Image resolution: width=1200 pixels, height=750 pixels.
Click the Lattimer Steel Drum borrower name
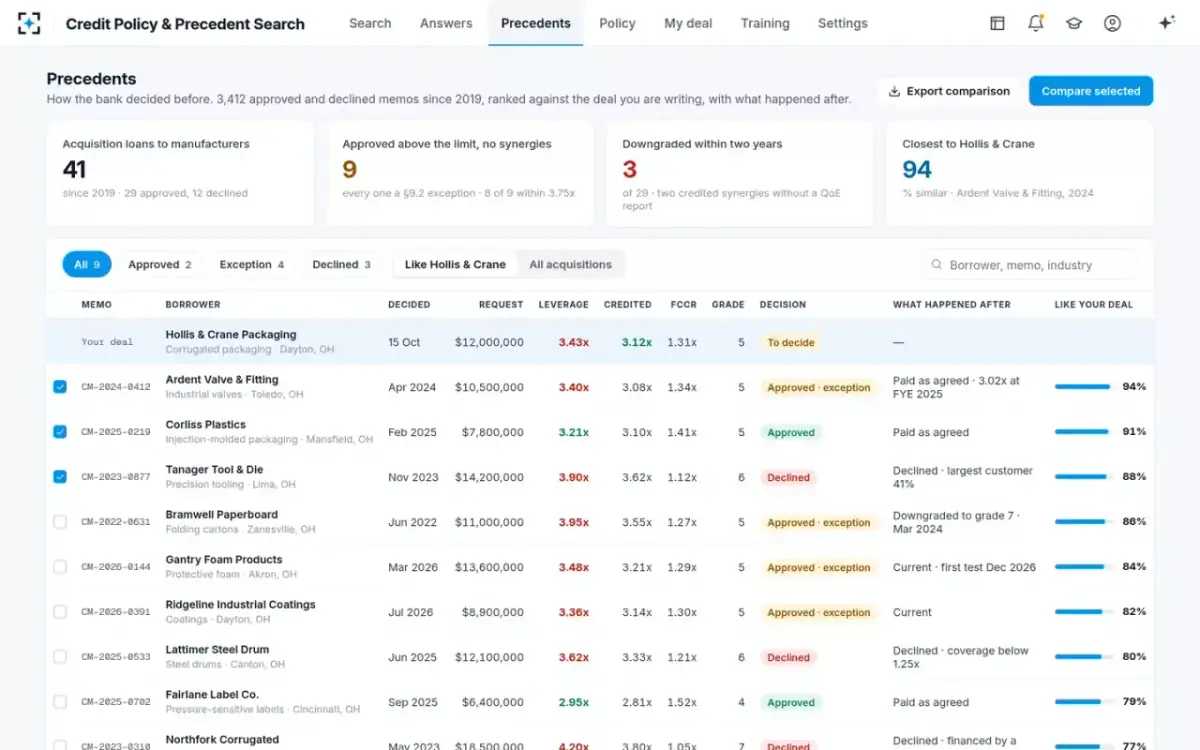coord(217,649)
